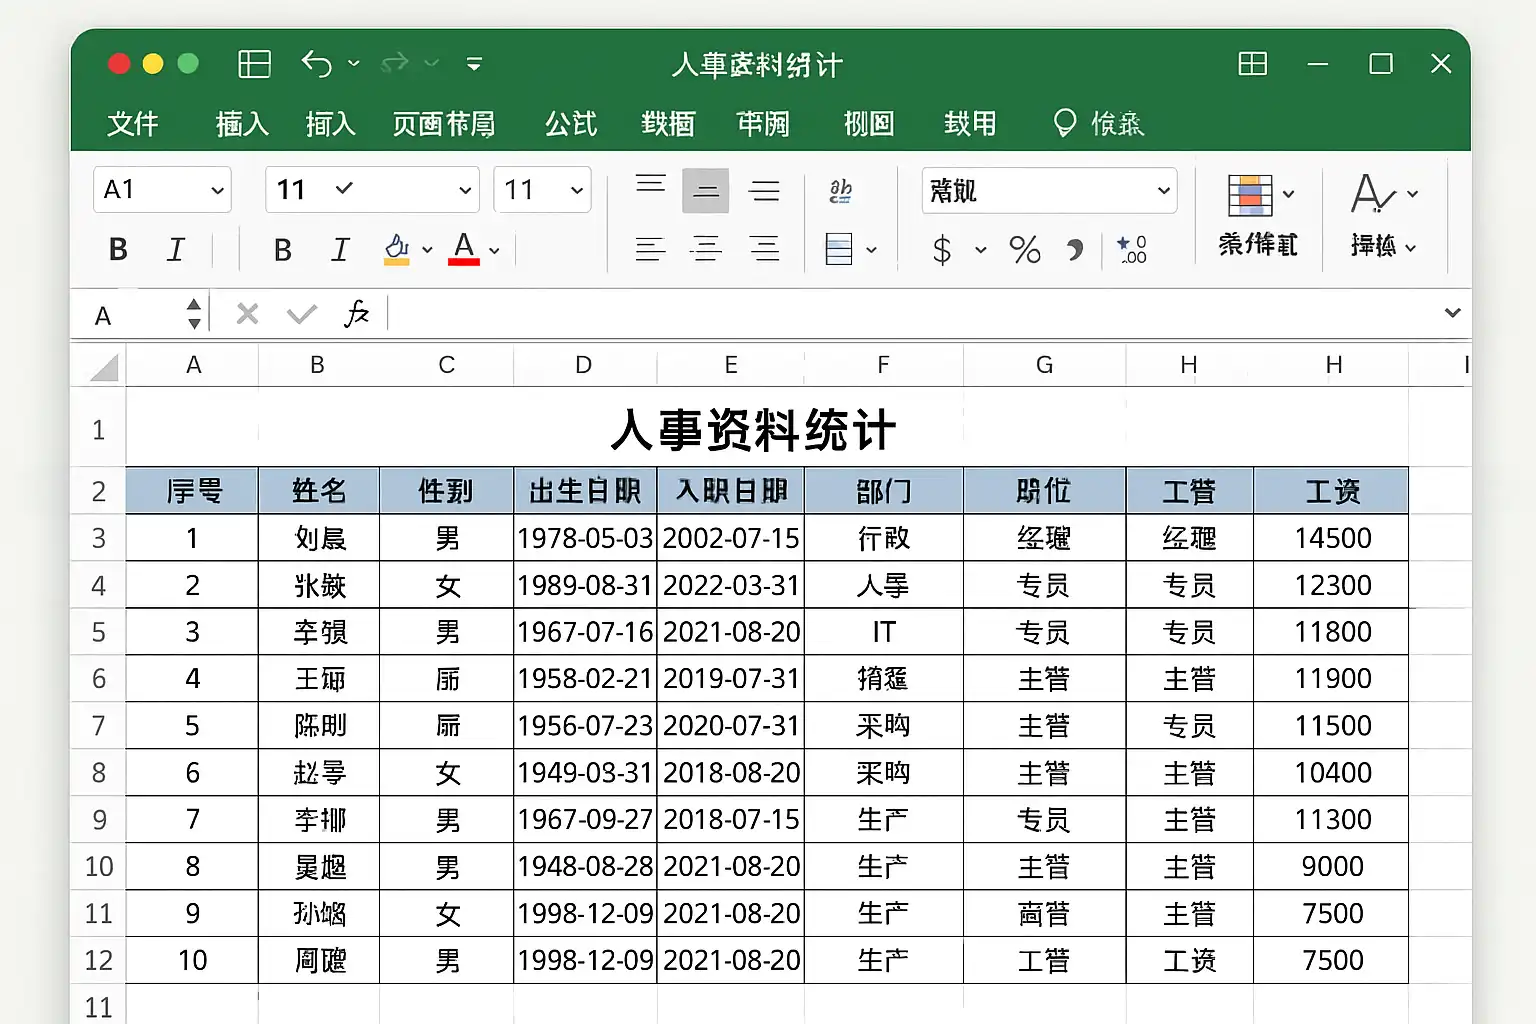Select the cell containing 14500
The width and height of the screenshot is (1536, 1024).
(x=1331, y=538)
